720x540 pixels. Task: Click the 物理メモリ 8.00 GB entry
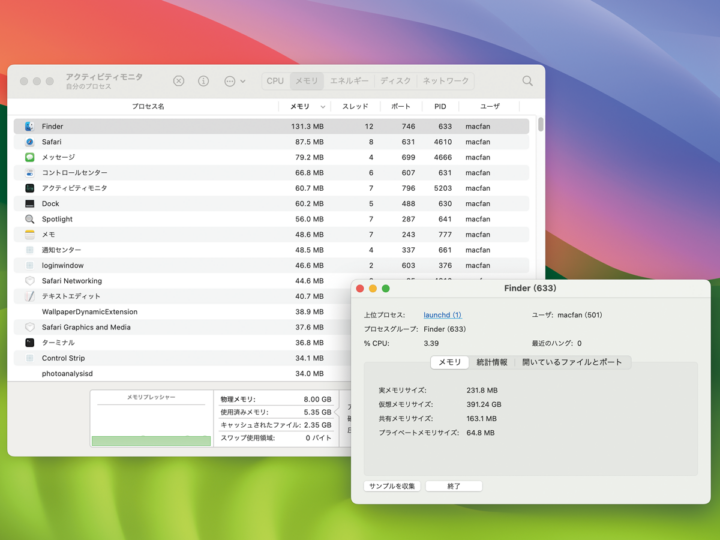(276, 399)
